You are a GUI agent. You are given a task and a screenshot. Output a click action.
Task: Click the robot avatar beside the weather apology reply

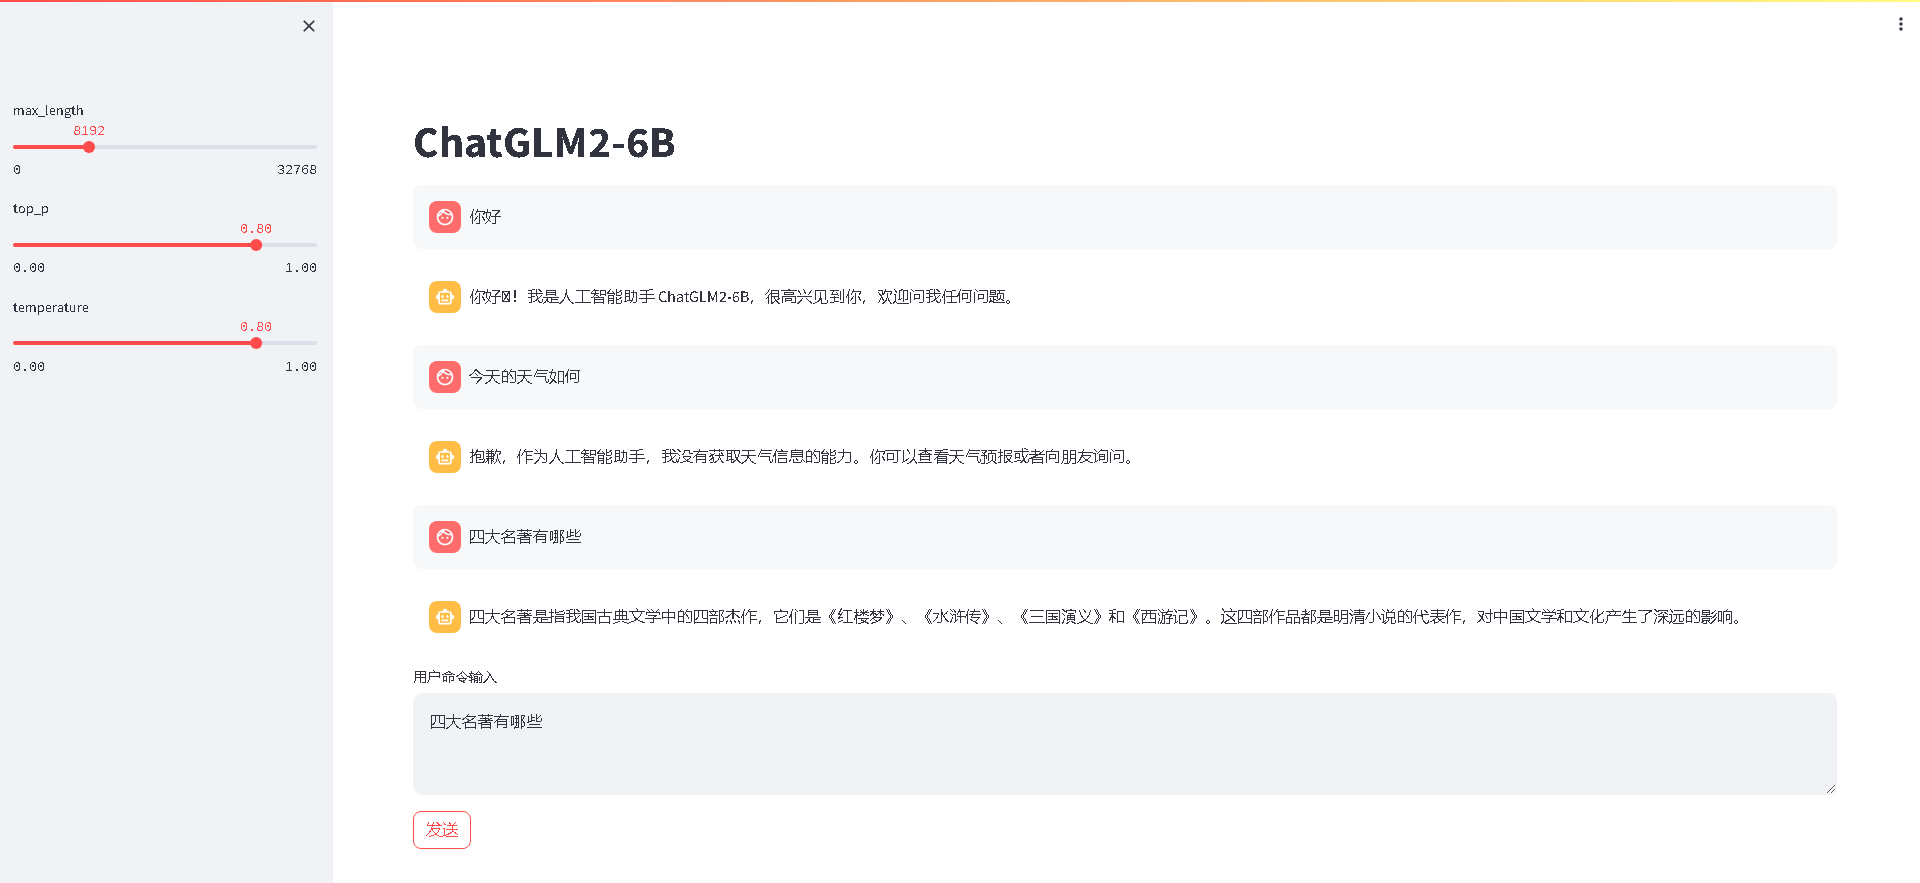pyautogui.click(x=445, y=457)
